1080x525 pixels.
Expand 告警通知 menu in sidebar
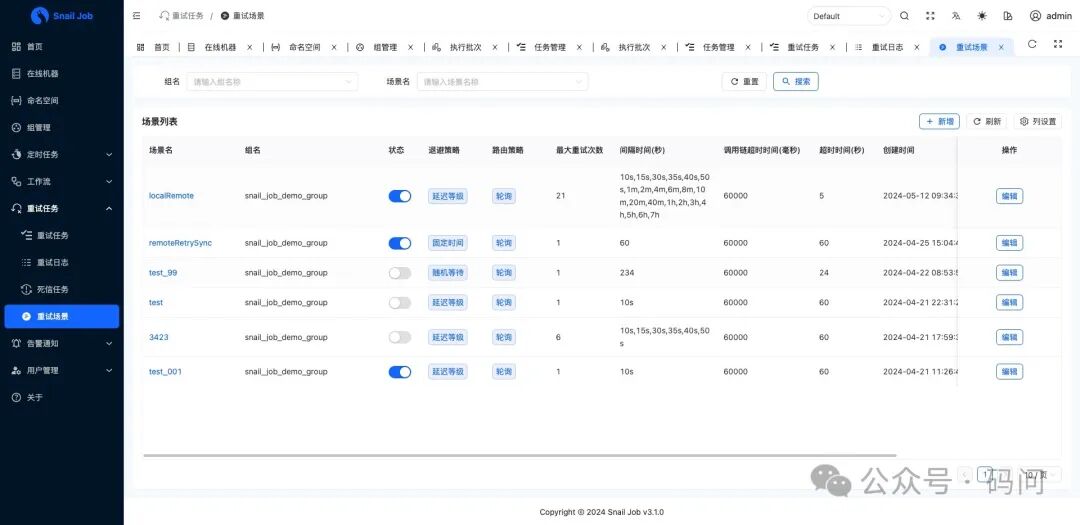click(x=62, y=343)
